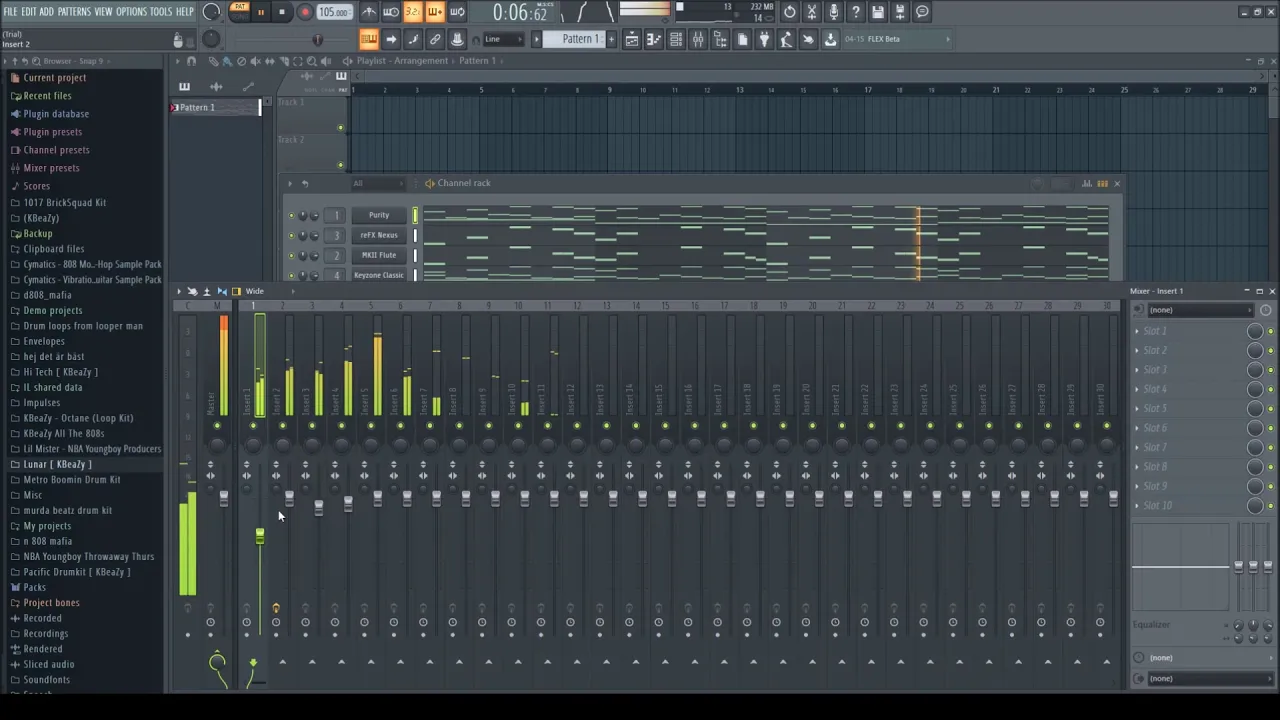The width and height of the screenshot is (1280, 720).
Task: Click the undo history icon
Action: pyautogui.click(x=790, y=12)
